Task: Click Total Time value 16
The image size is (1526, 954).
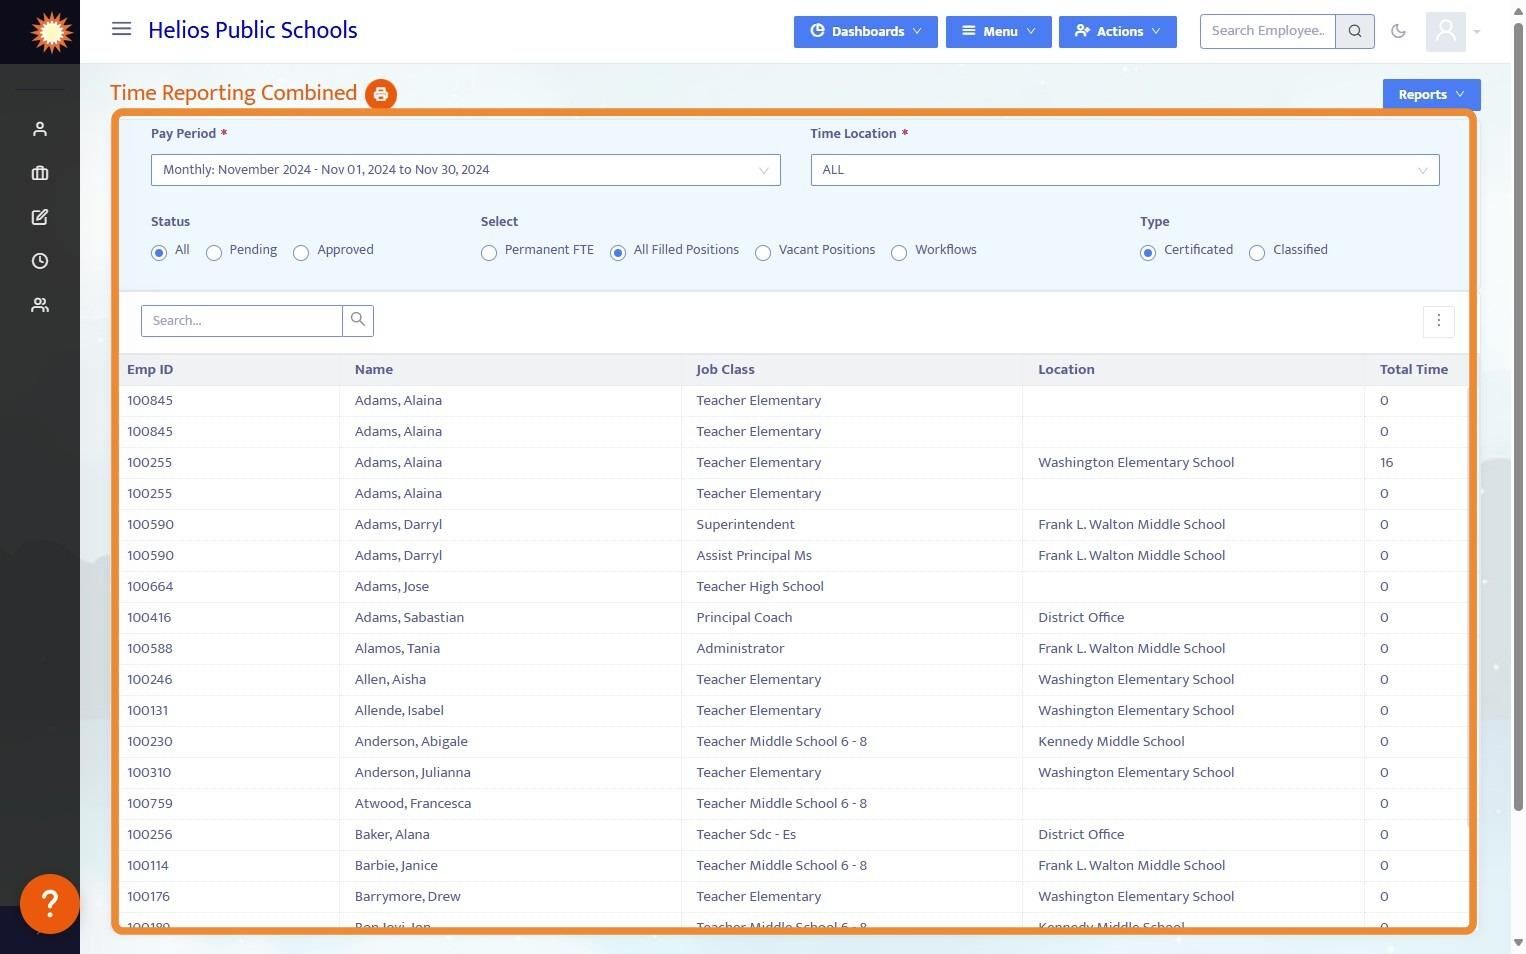Action: tap(1387, 463)
